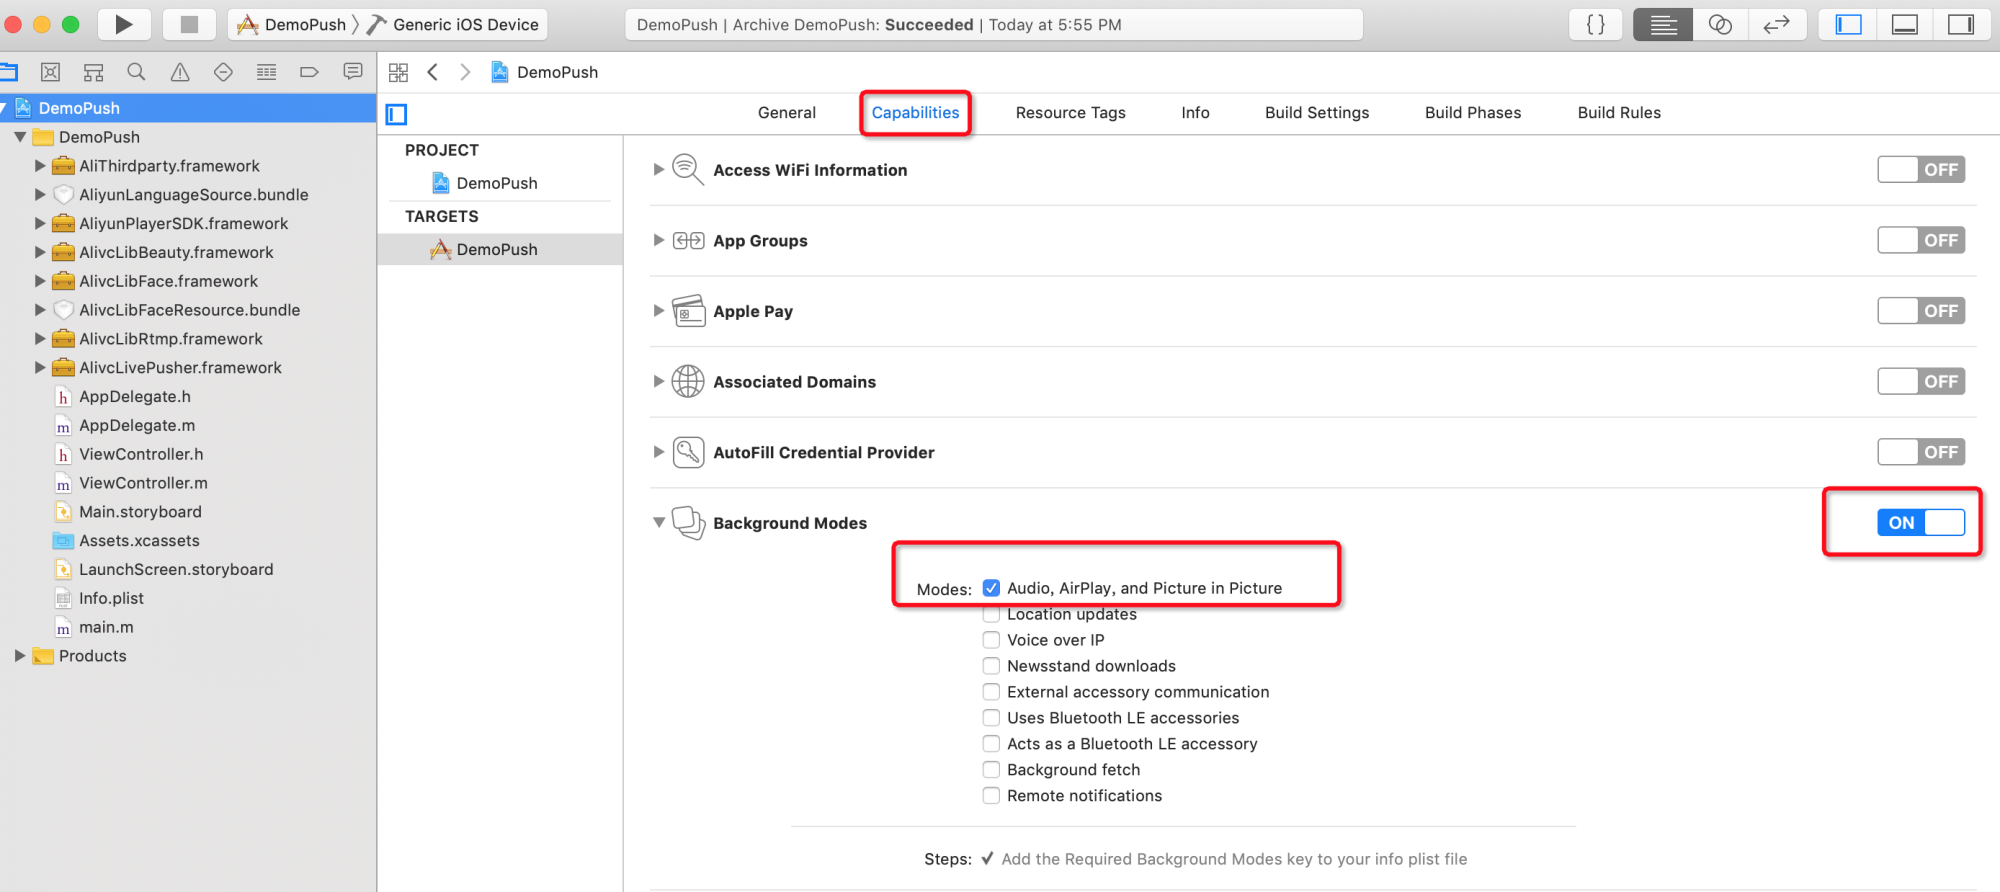This screenshot has height=892, width=2000.
Task: Turn on AutoFill Credential Provider capability
Action: 1921,452
